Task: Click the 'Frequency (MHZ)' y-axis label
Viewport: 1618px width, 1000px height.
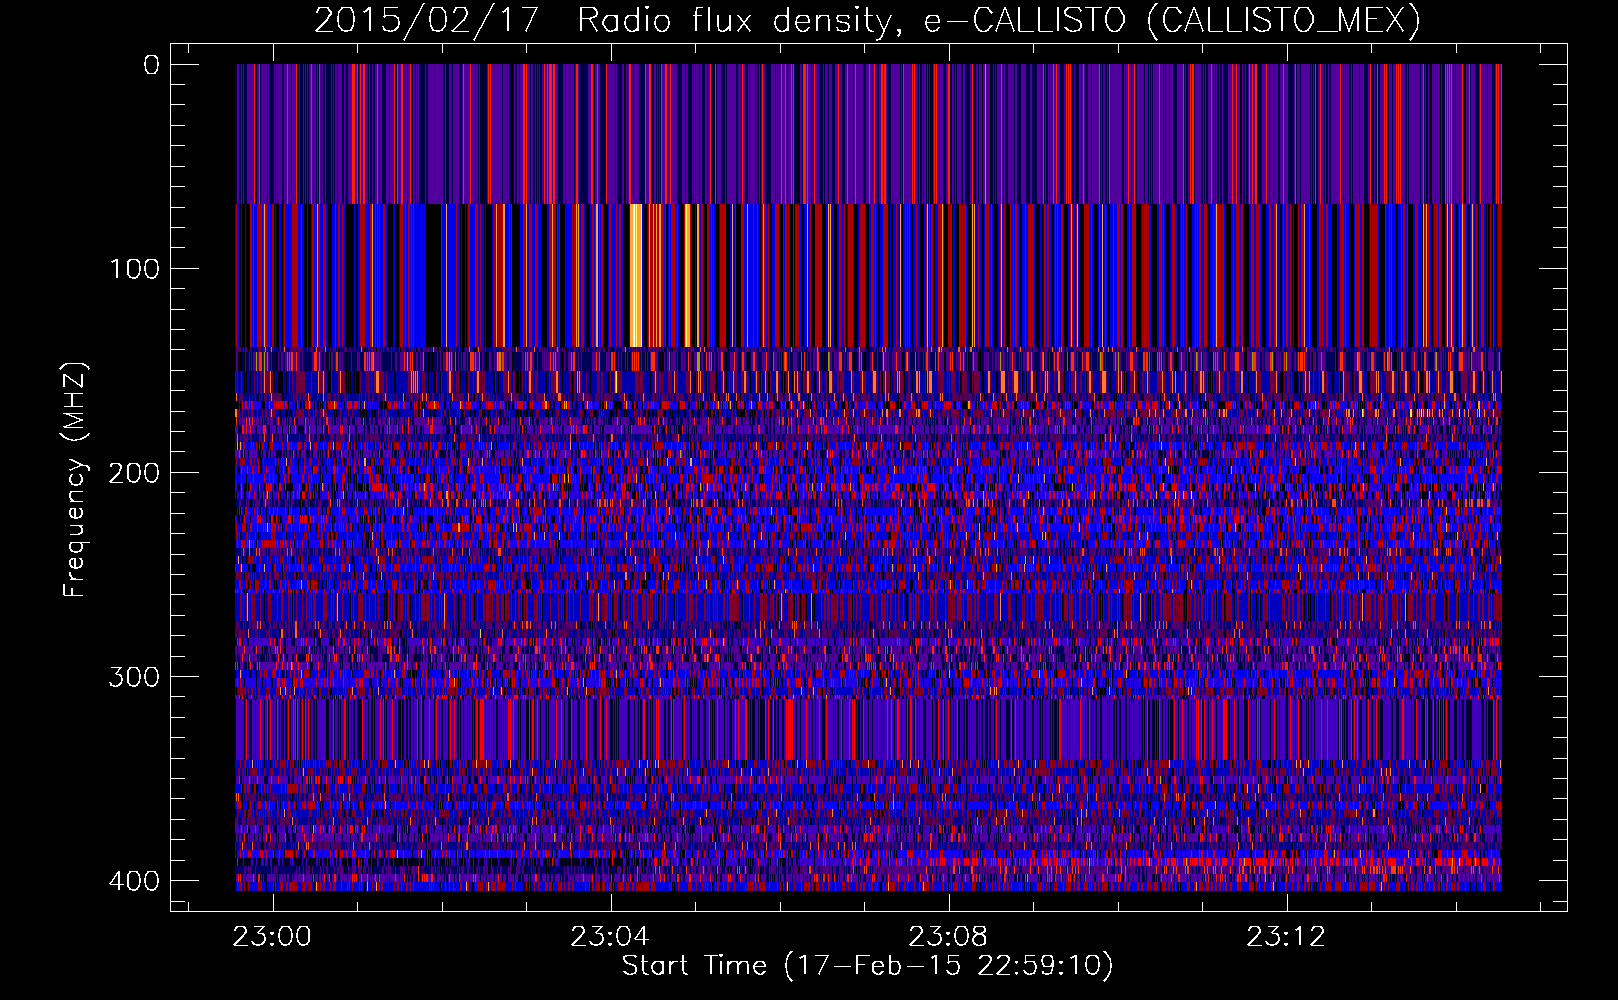Action: coord(75,480)
